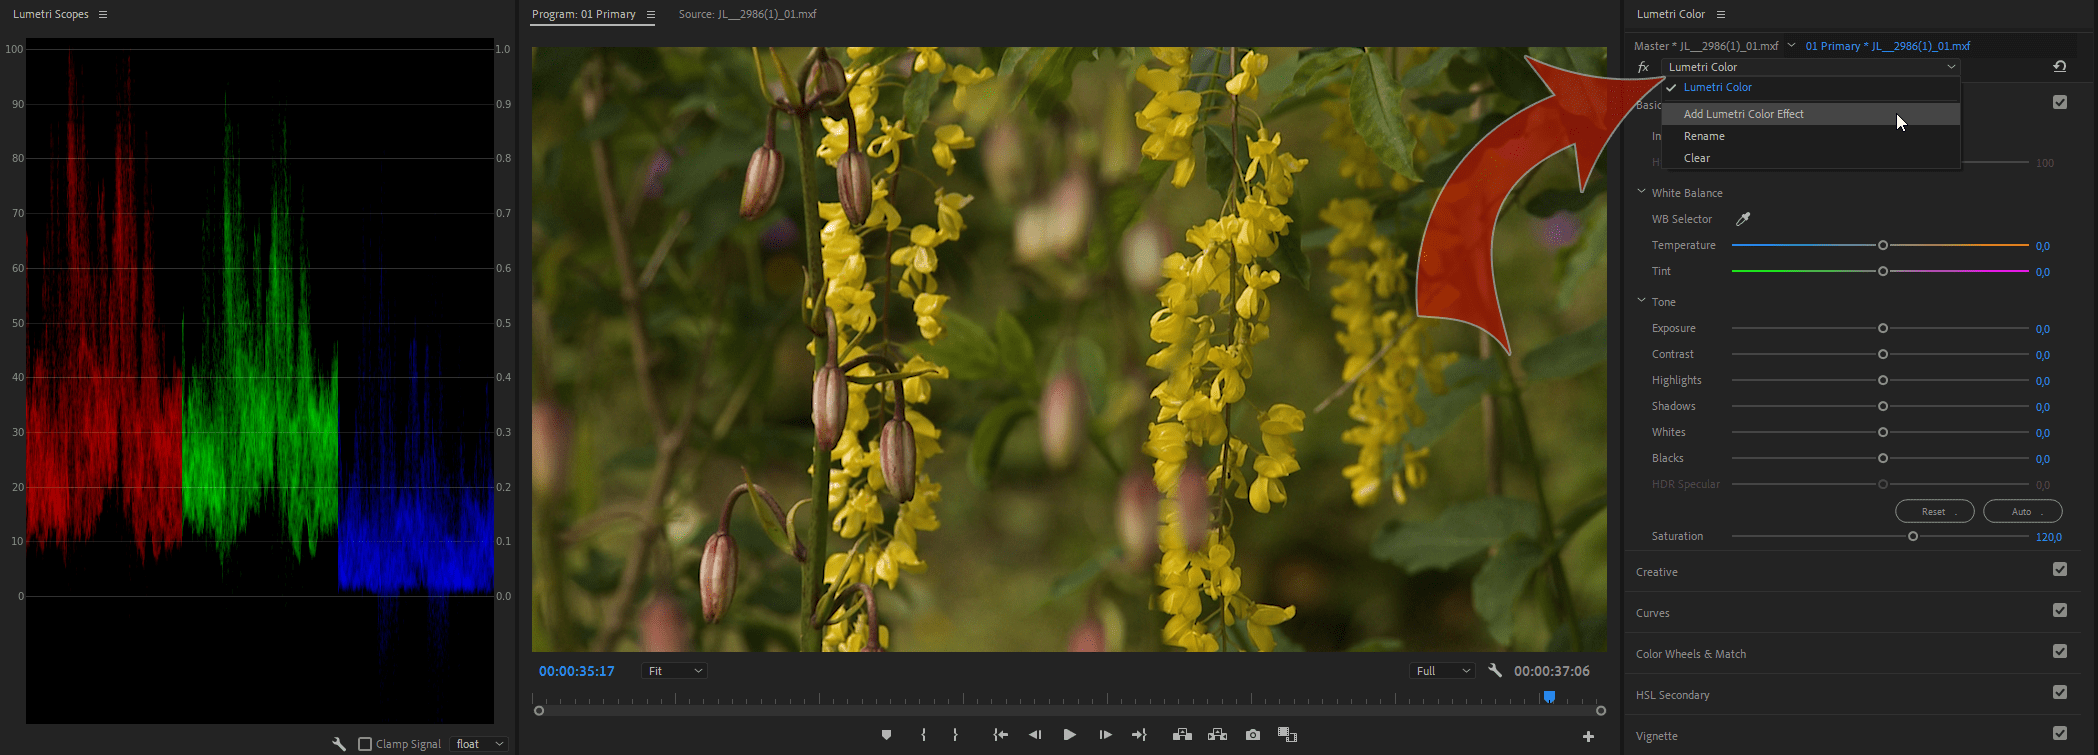The width and height of the screenshot is (2098, 755).
Task: Click the Mark In bracket button
Action: coord(923,735)
